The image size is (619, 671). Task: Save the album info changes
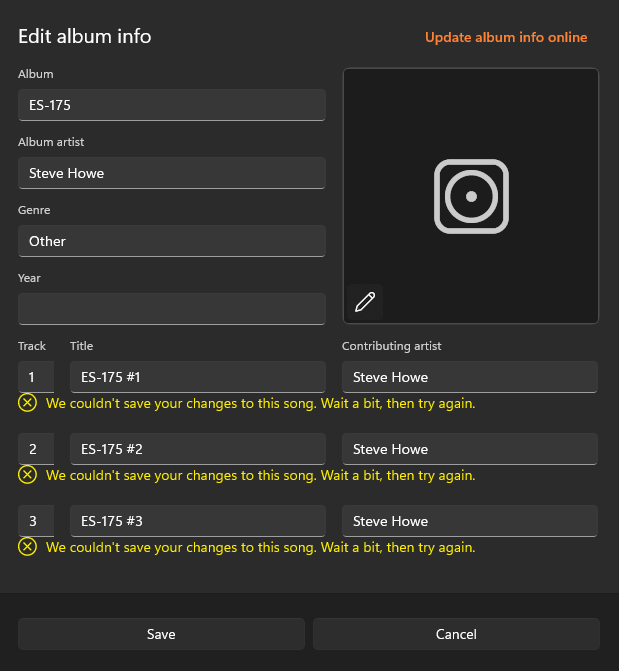[161, 634]
